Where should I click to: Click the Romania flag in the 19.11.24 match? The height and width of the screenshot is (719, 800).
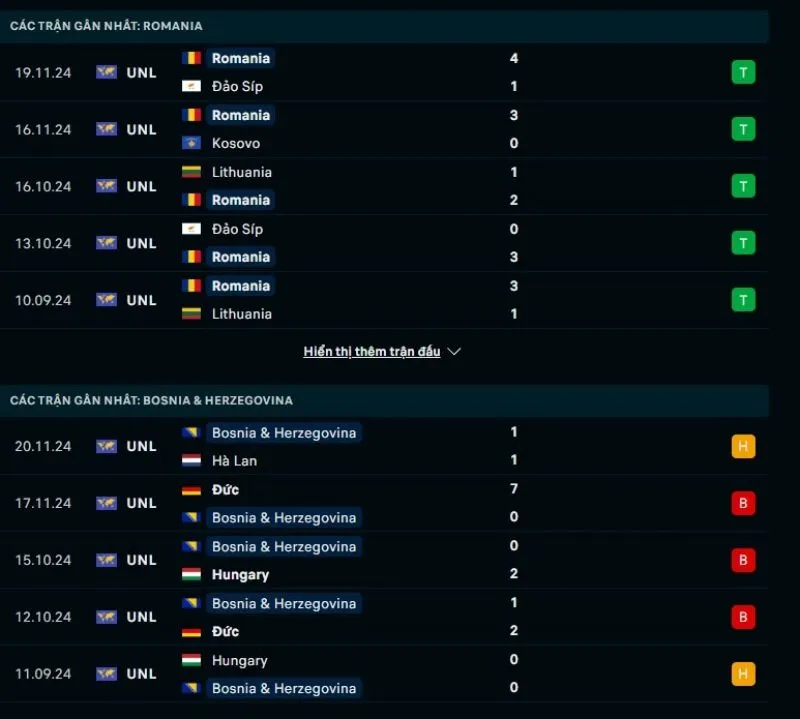192,58
